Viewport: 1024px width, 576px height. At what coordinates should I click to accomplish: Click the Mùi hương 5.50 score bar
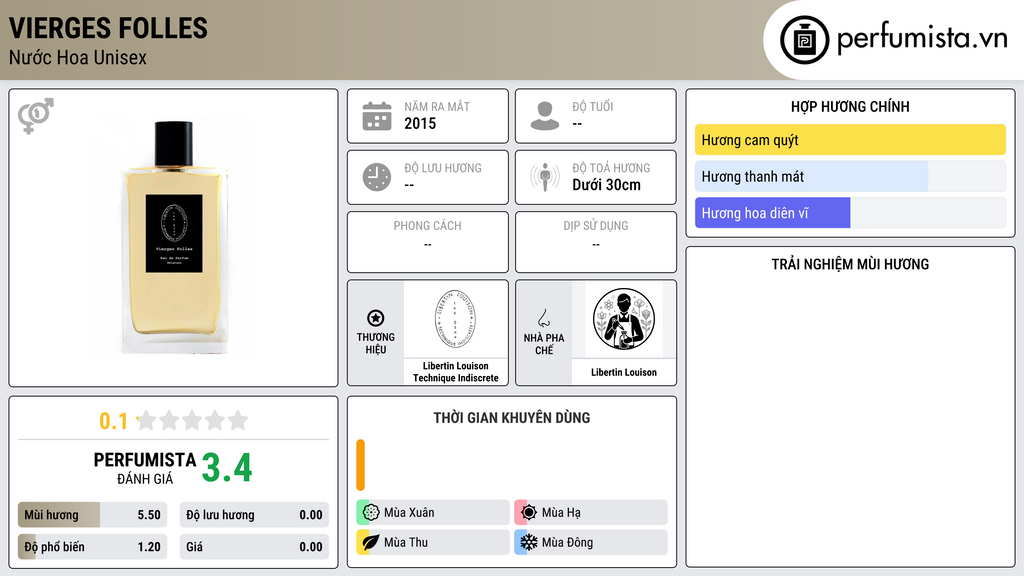92,515
